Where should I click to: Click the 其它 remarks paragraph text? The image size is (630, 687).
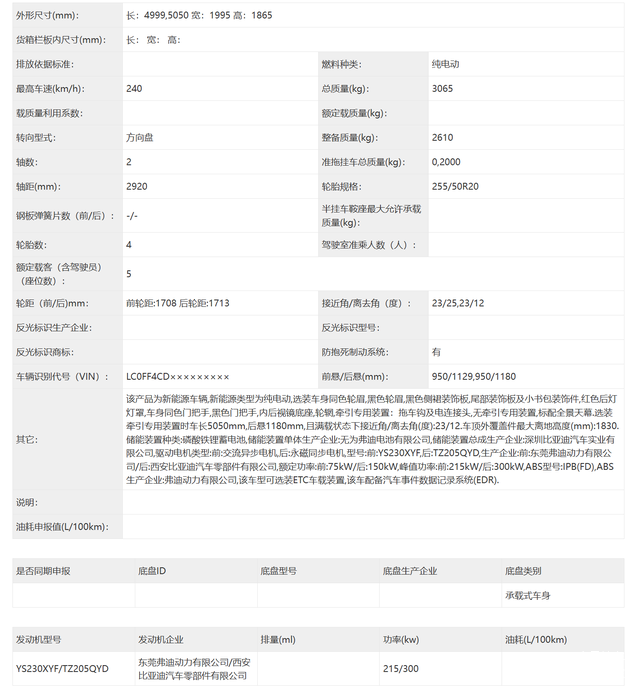pyautogui.click(x=376, y=439)
